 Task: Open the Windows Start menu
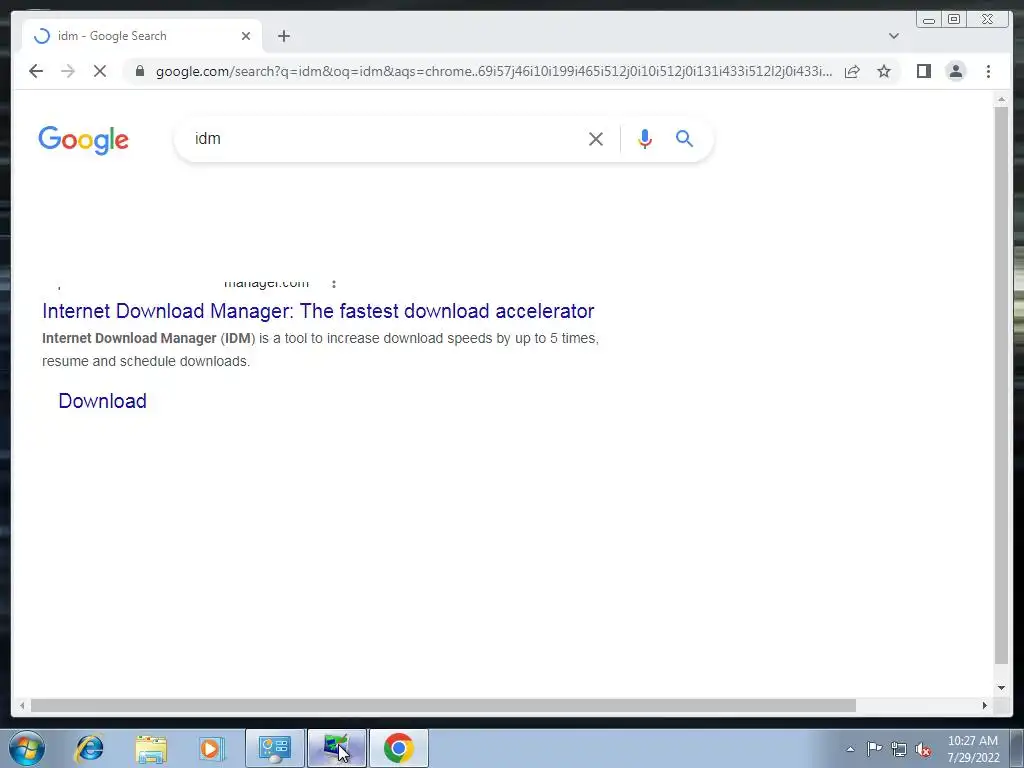pos(26,748)
